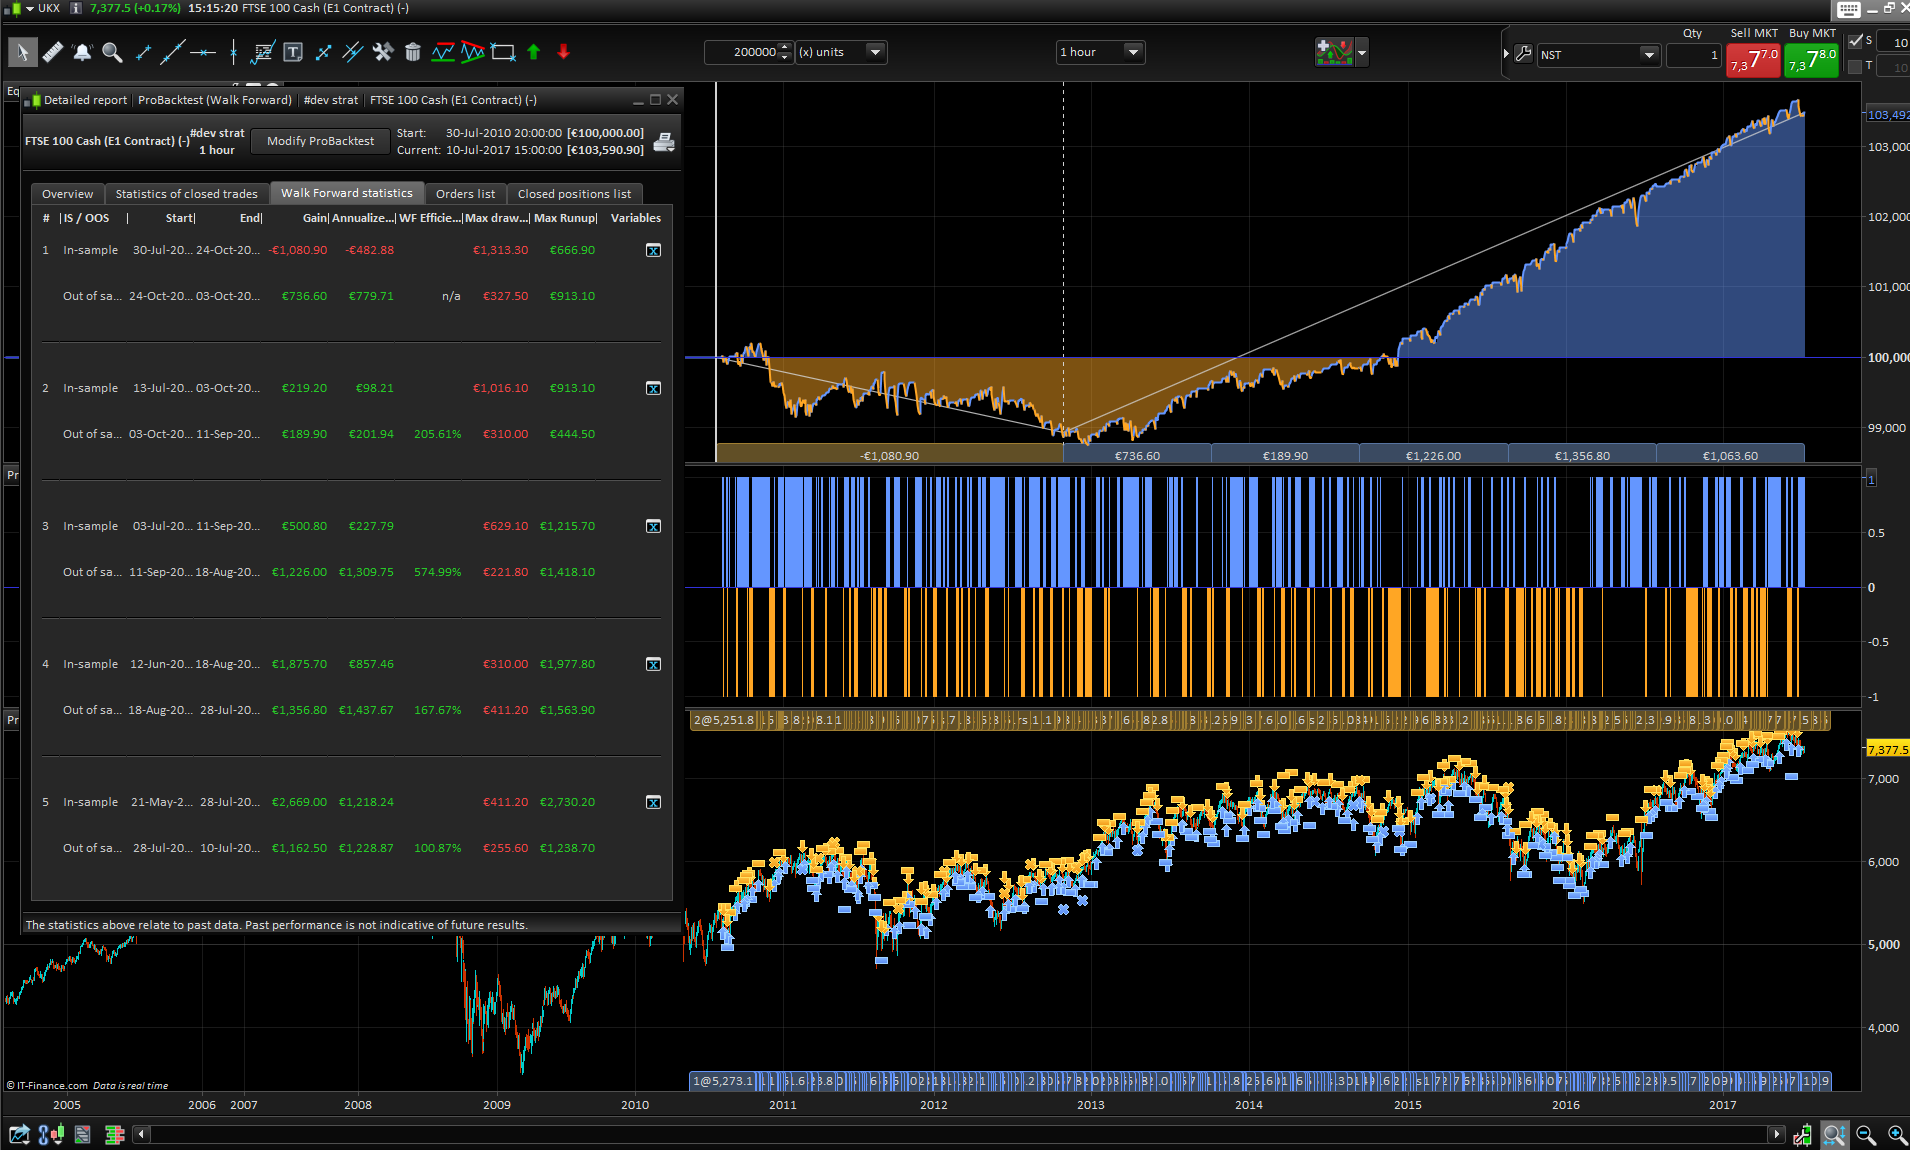Toggle the S stop checkbox
The width and height of the screenshot is (1910, 1150).
tap(1856, 40)
